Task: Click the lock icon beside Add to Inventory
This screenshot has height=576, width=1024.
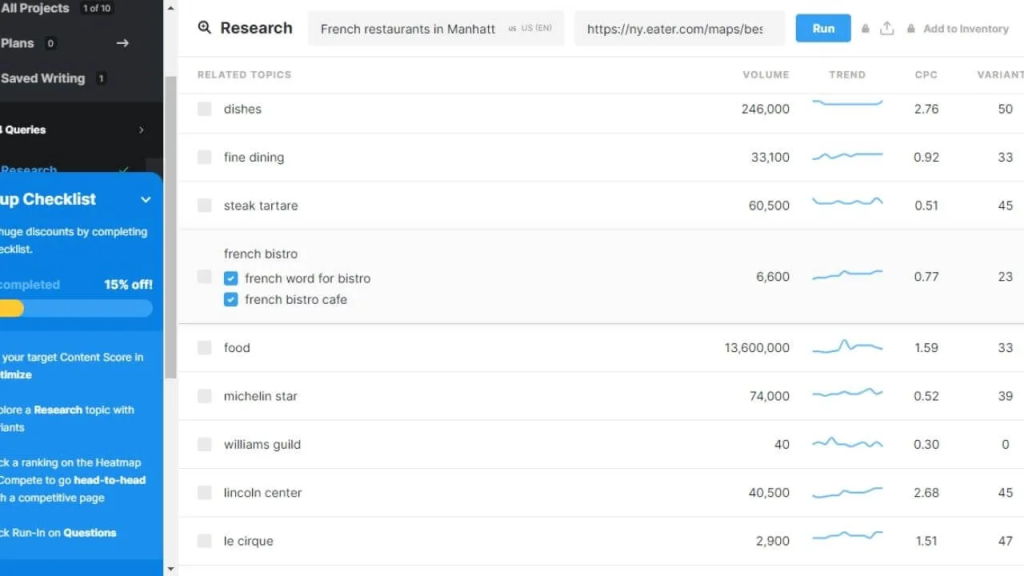Action: click(x=911, y=29)
